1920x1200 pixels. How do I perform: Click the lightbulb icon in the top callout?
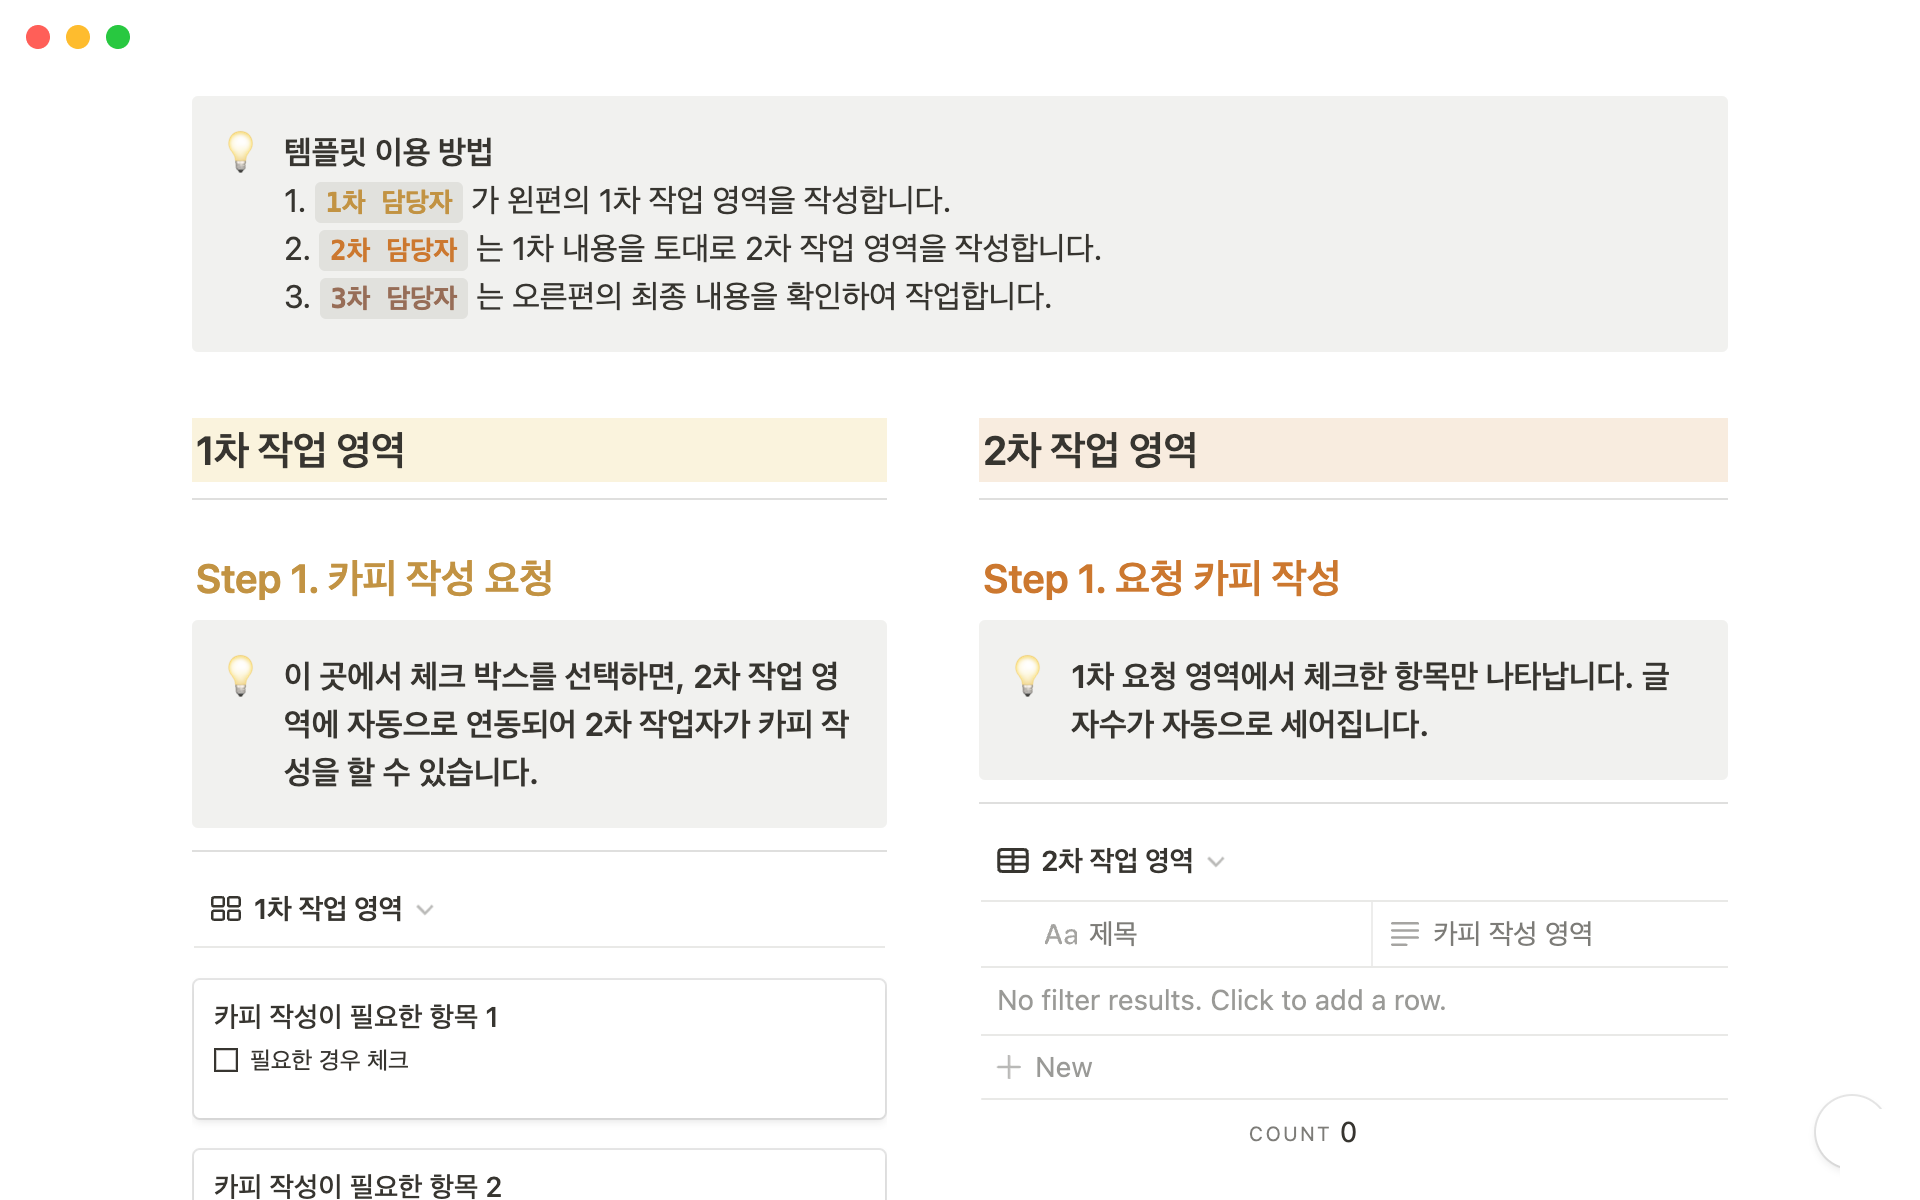pos(241,152)
